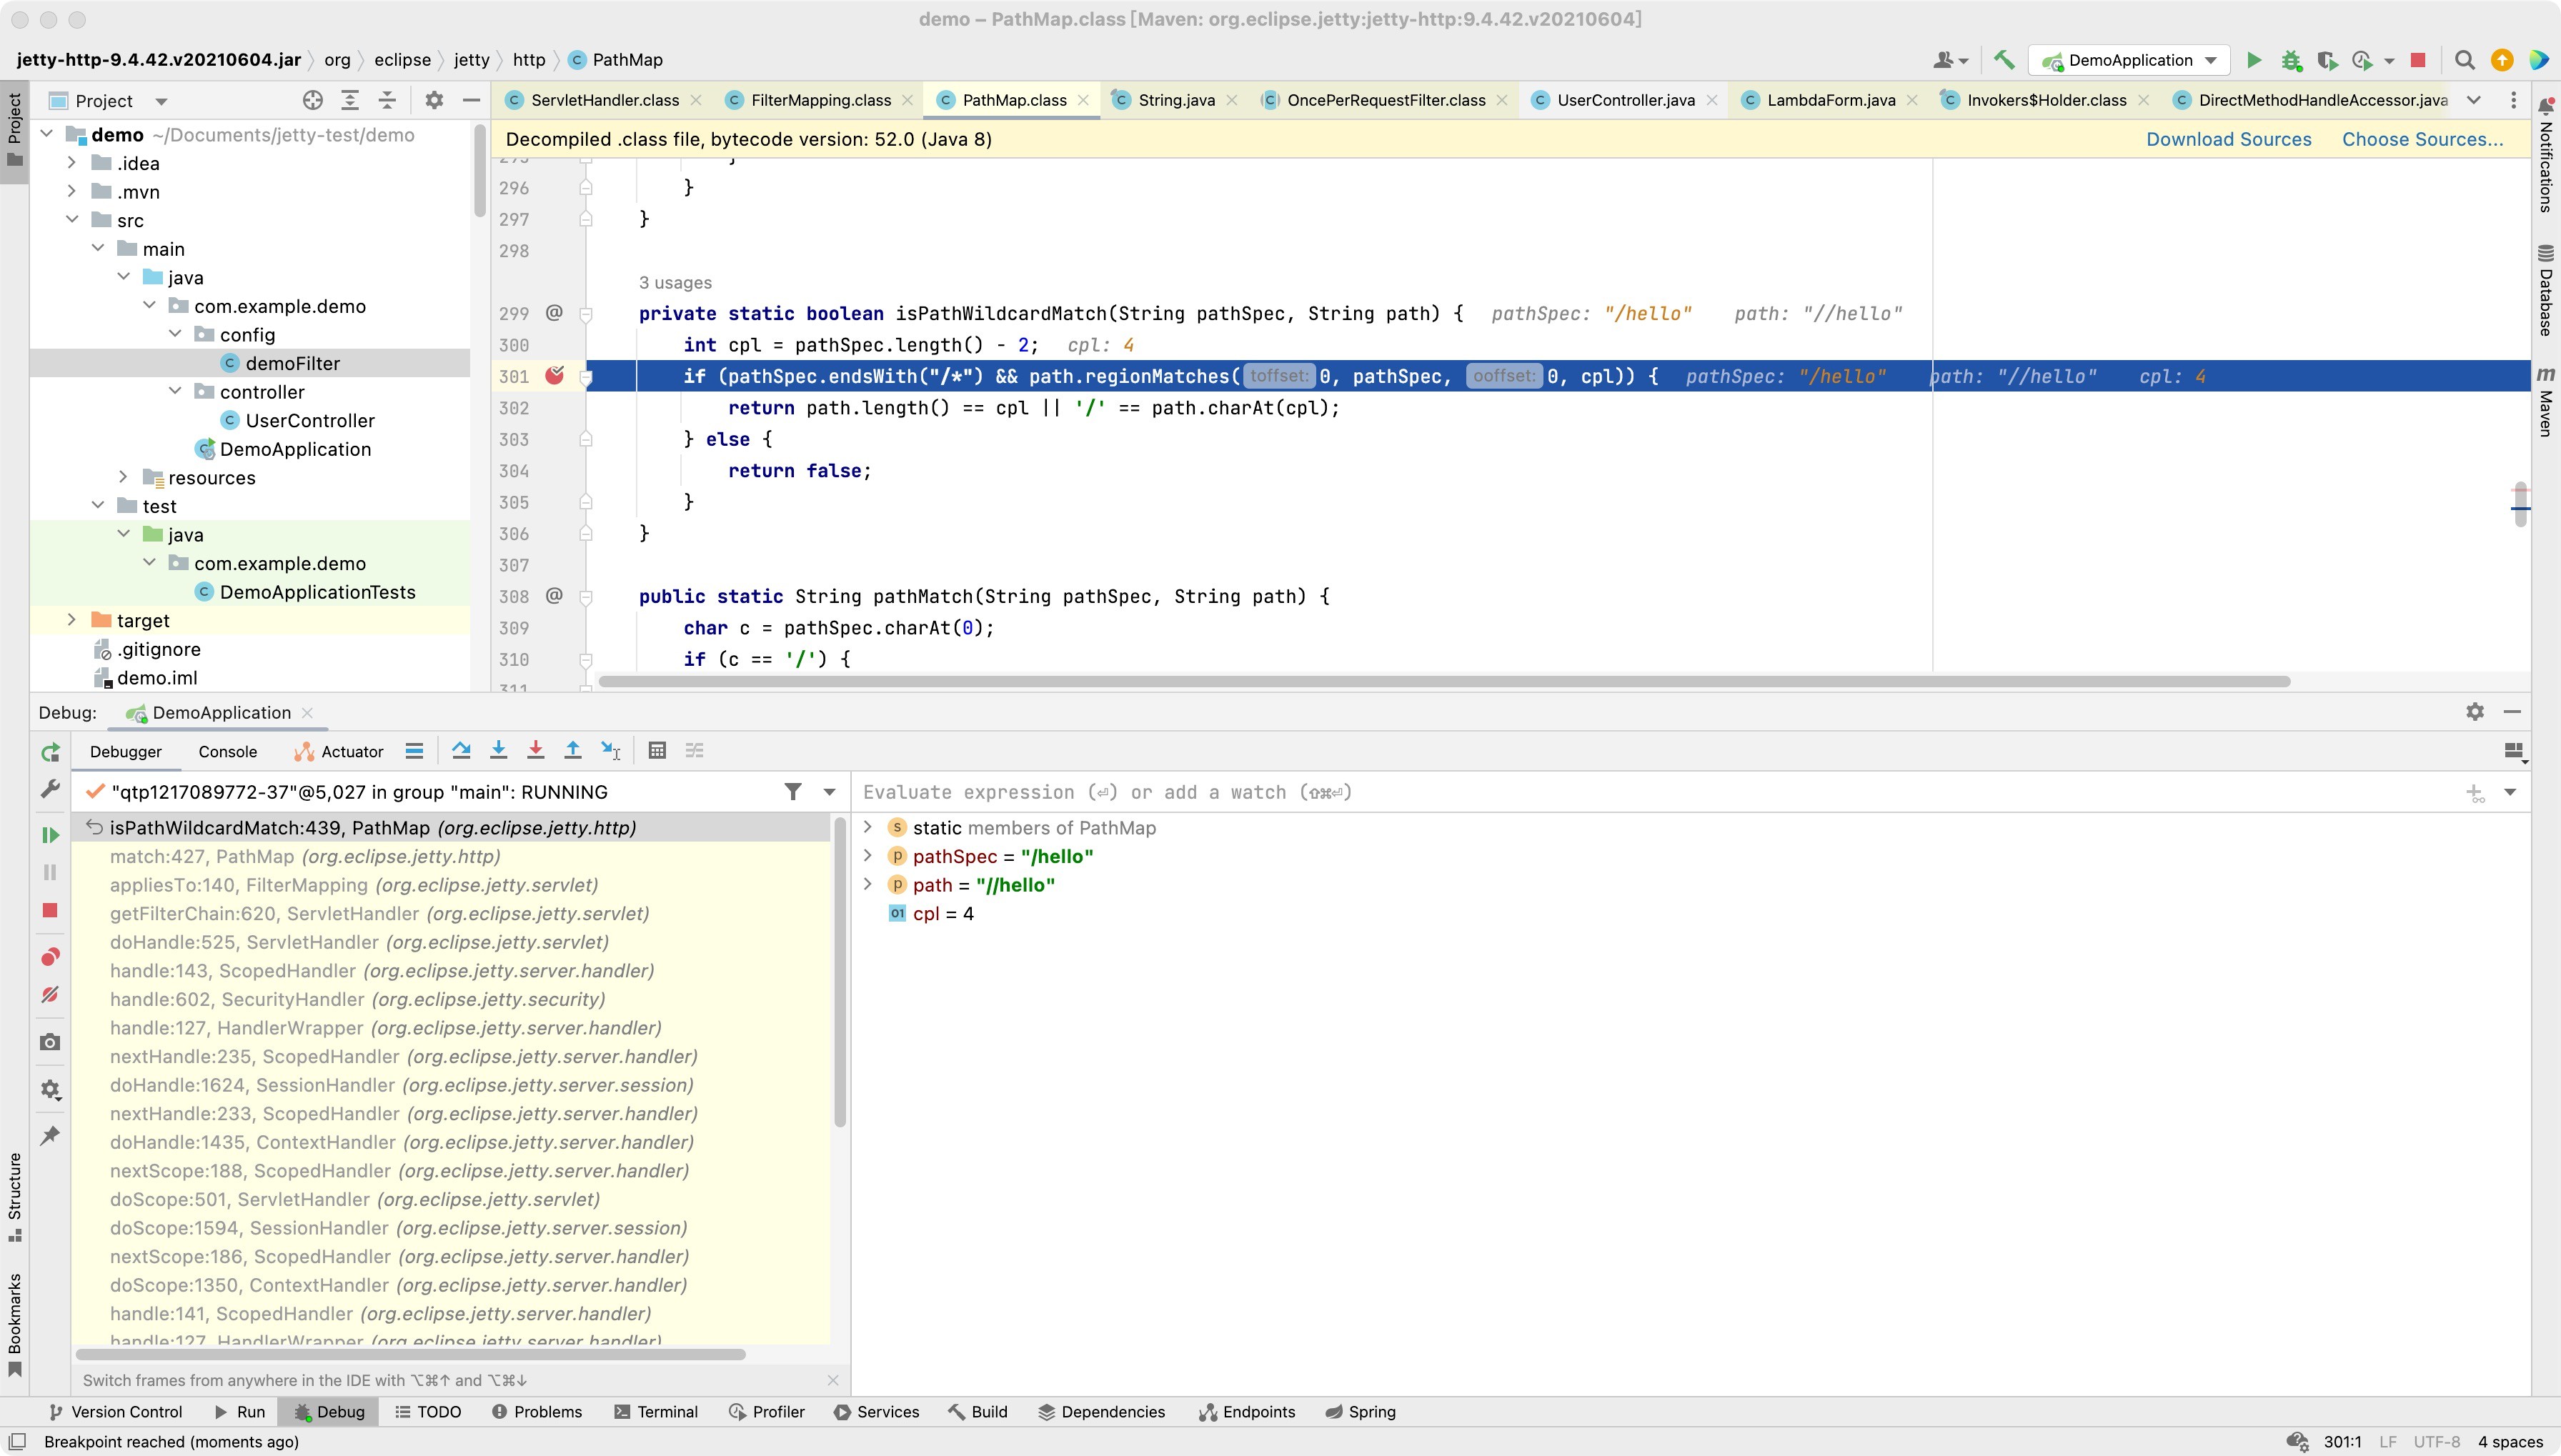Screen dimensions: 2561x1456
Task: Stop the running application in the top toolbar
Action: pos(2418,60)
